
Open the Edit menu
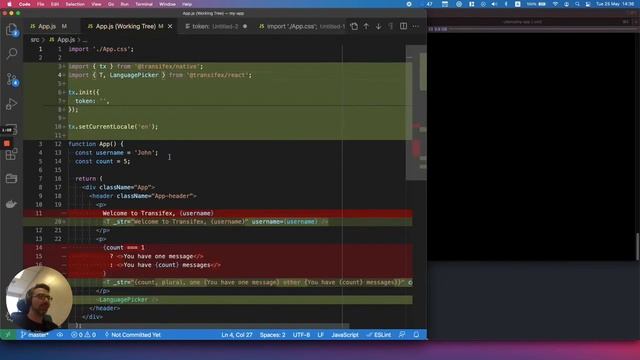click(55, 4)
